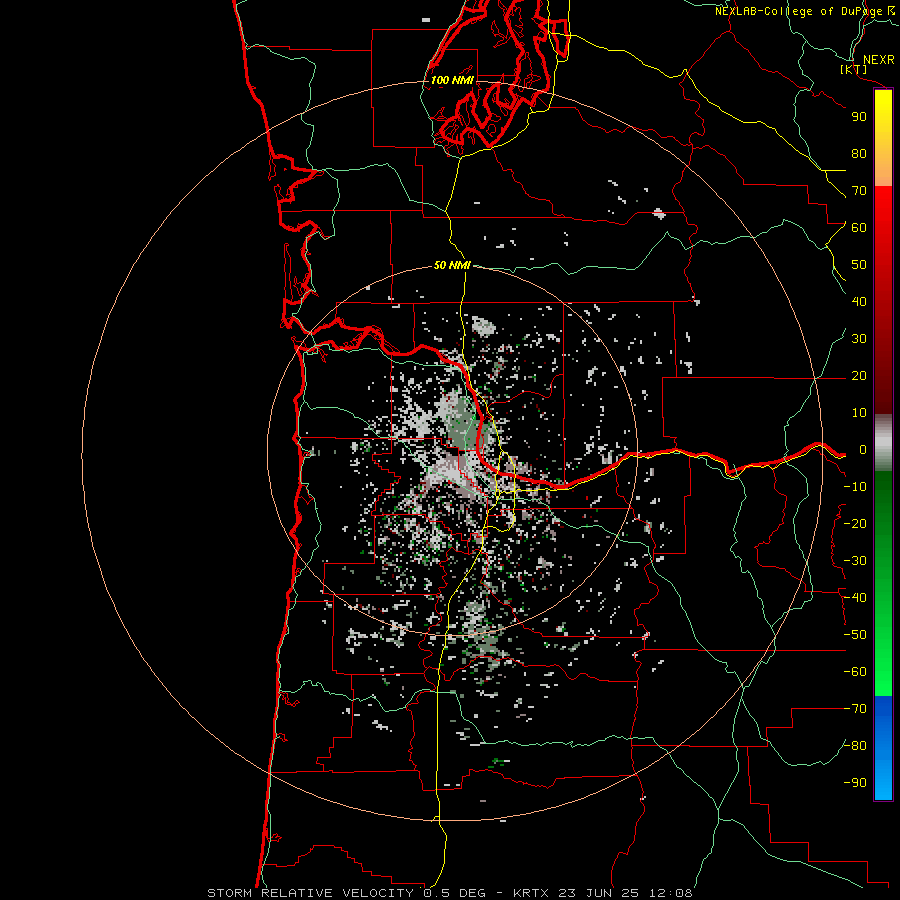Click the positive 80 knot scale value

click(x=859, y=154)
